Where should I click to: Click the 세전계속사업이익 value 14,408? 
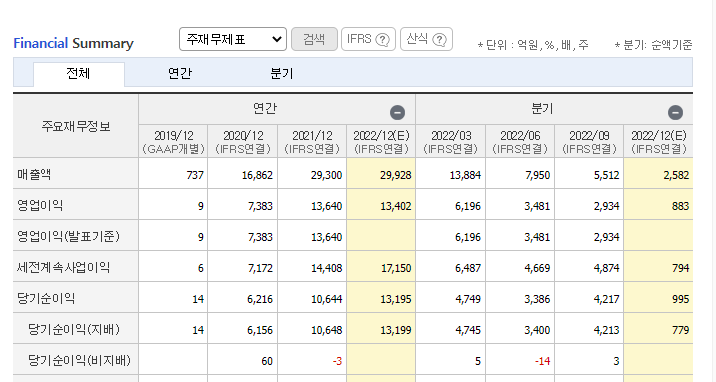click(x=326, y=268)
